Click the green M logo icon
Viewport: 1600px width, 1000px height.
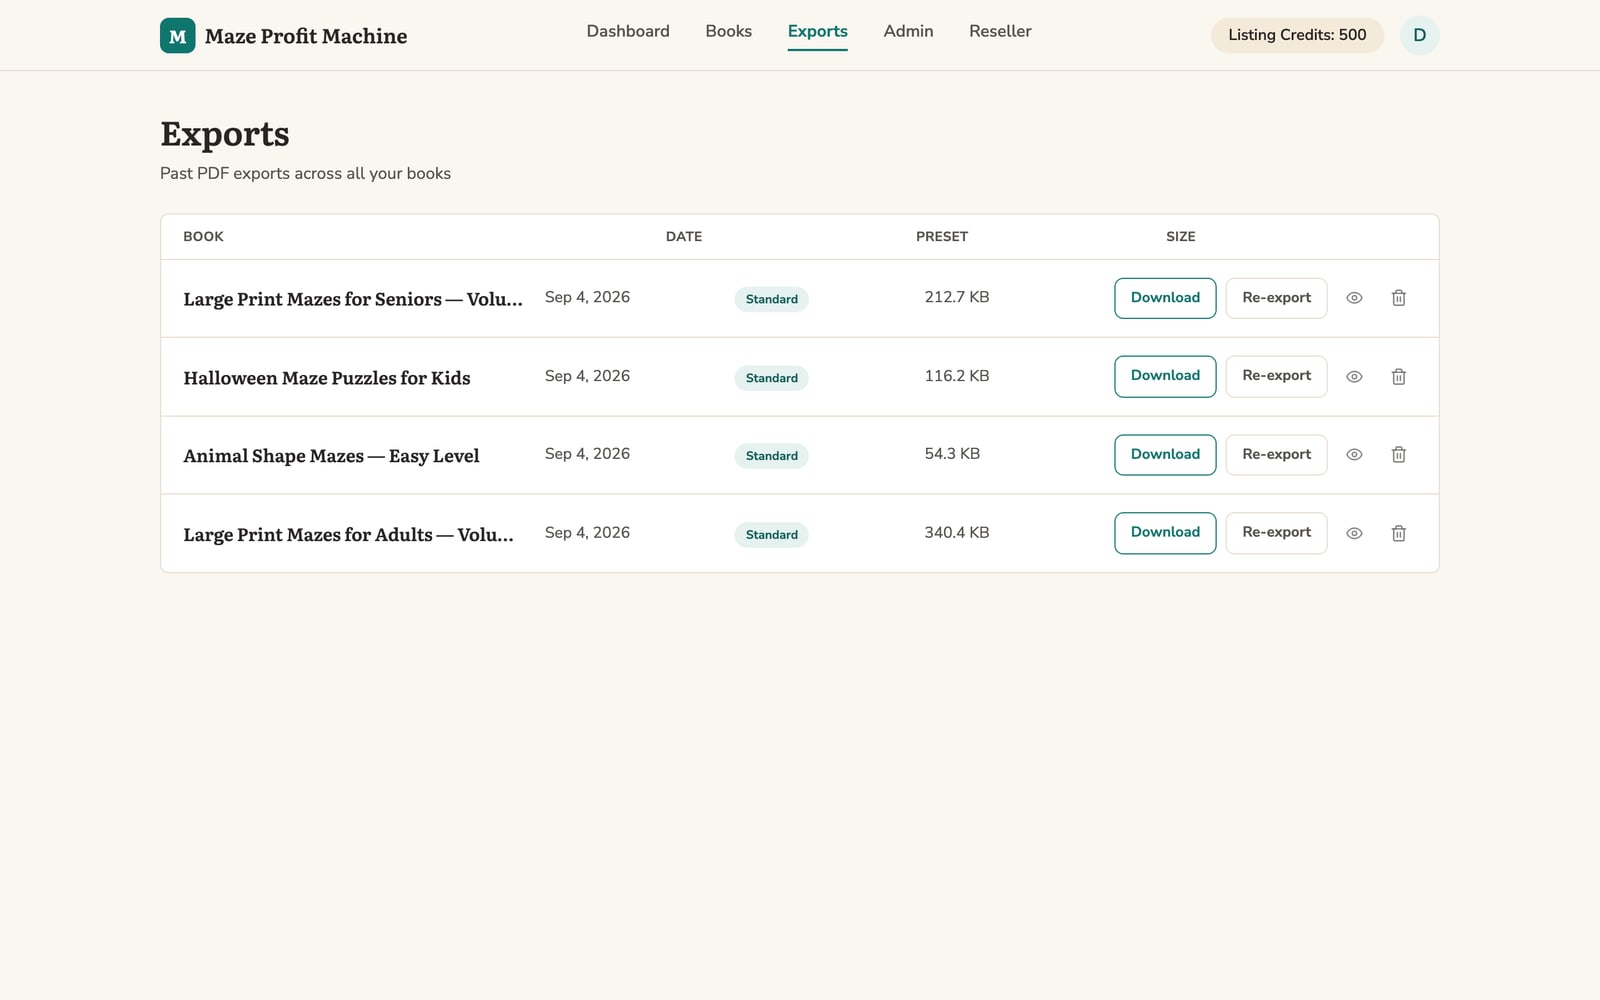pyautogui.click(x=177, y=36)
